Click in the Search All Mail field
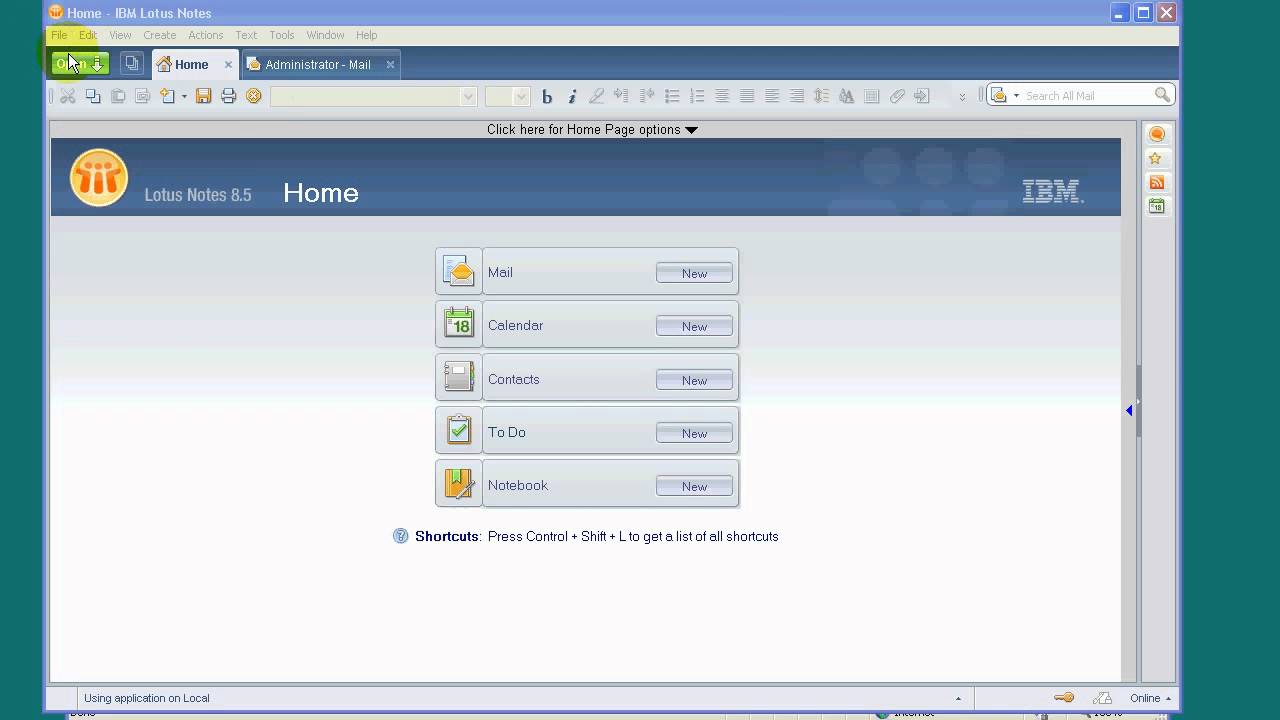The height and width of the screenshot is (720, 1280). (x=1088, y=96)
